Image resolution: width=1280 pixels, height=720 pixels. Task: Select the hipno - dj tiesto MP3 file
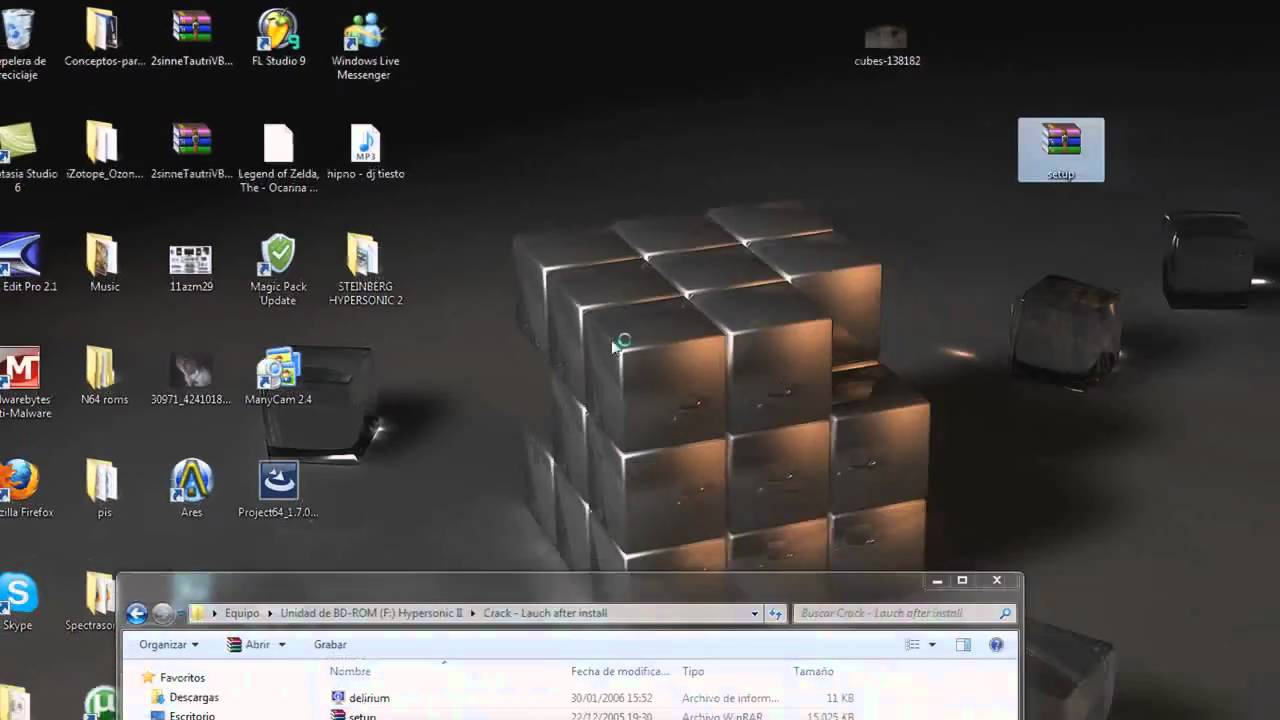pyautogui.click(x=365, y=151)
